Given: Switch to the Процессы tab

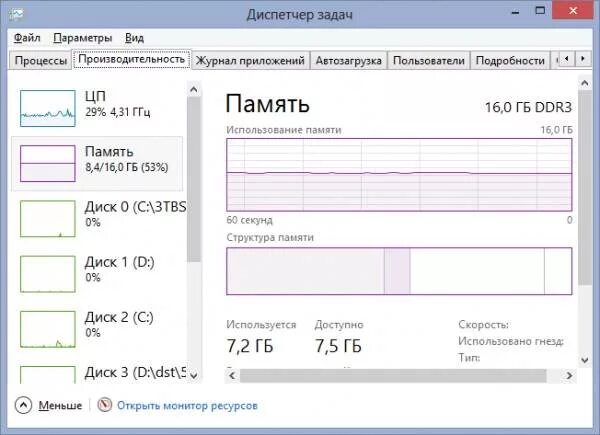Looking at the screenshot, I should coord(41,60).
